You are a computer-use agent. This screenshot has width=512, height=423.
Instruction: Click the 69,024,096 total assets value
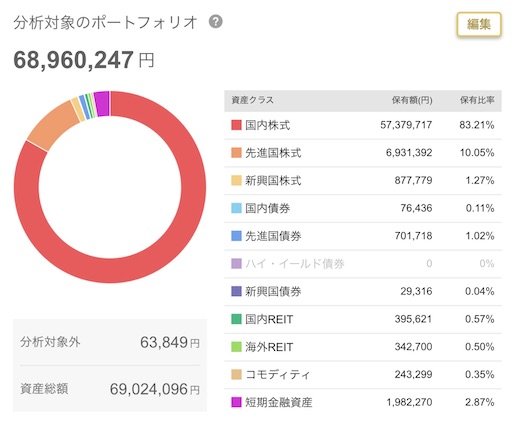149,389
